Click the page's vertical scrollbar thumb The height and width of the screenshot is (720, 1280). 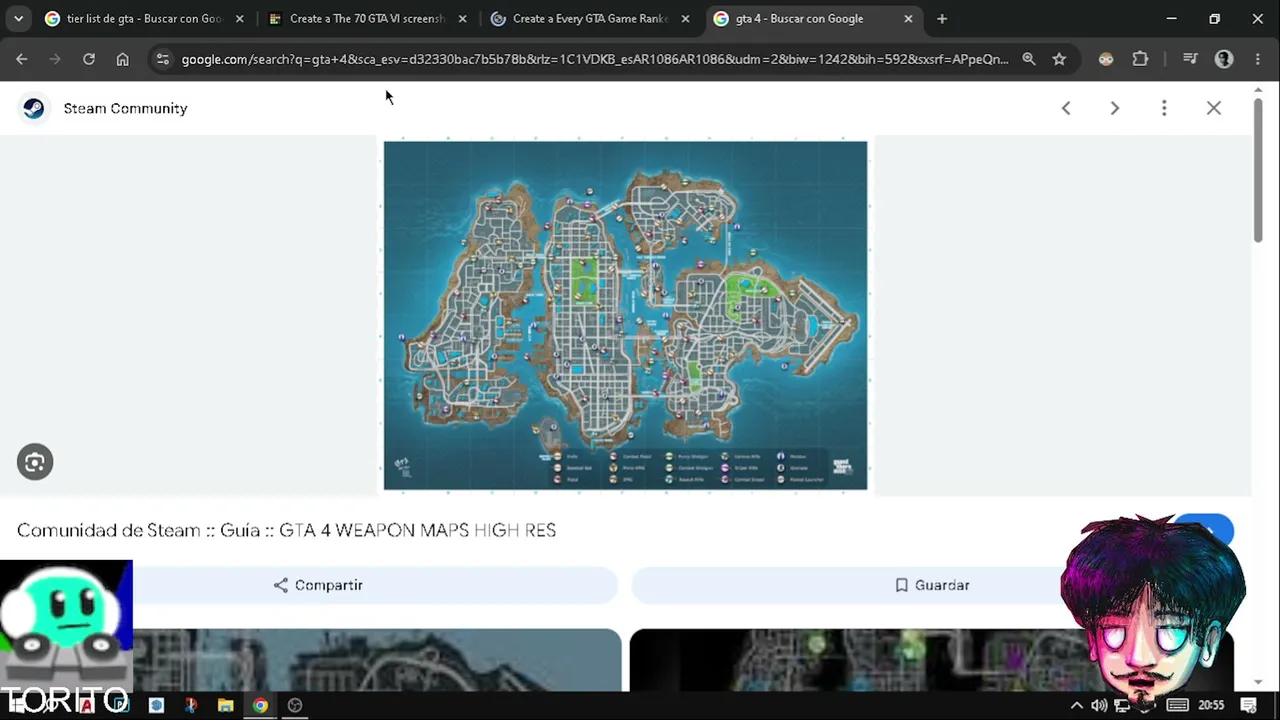(x=1258, y=170)
